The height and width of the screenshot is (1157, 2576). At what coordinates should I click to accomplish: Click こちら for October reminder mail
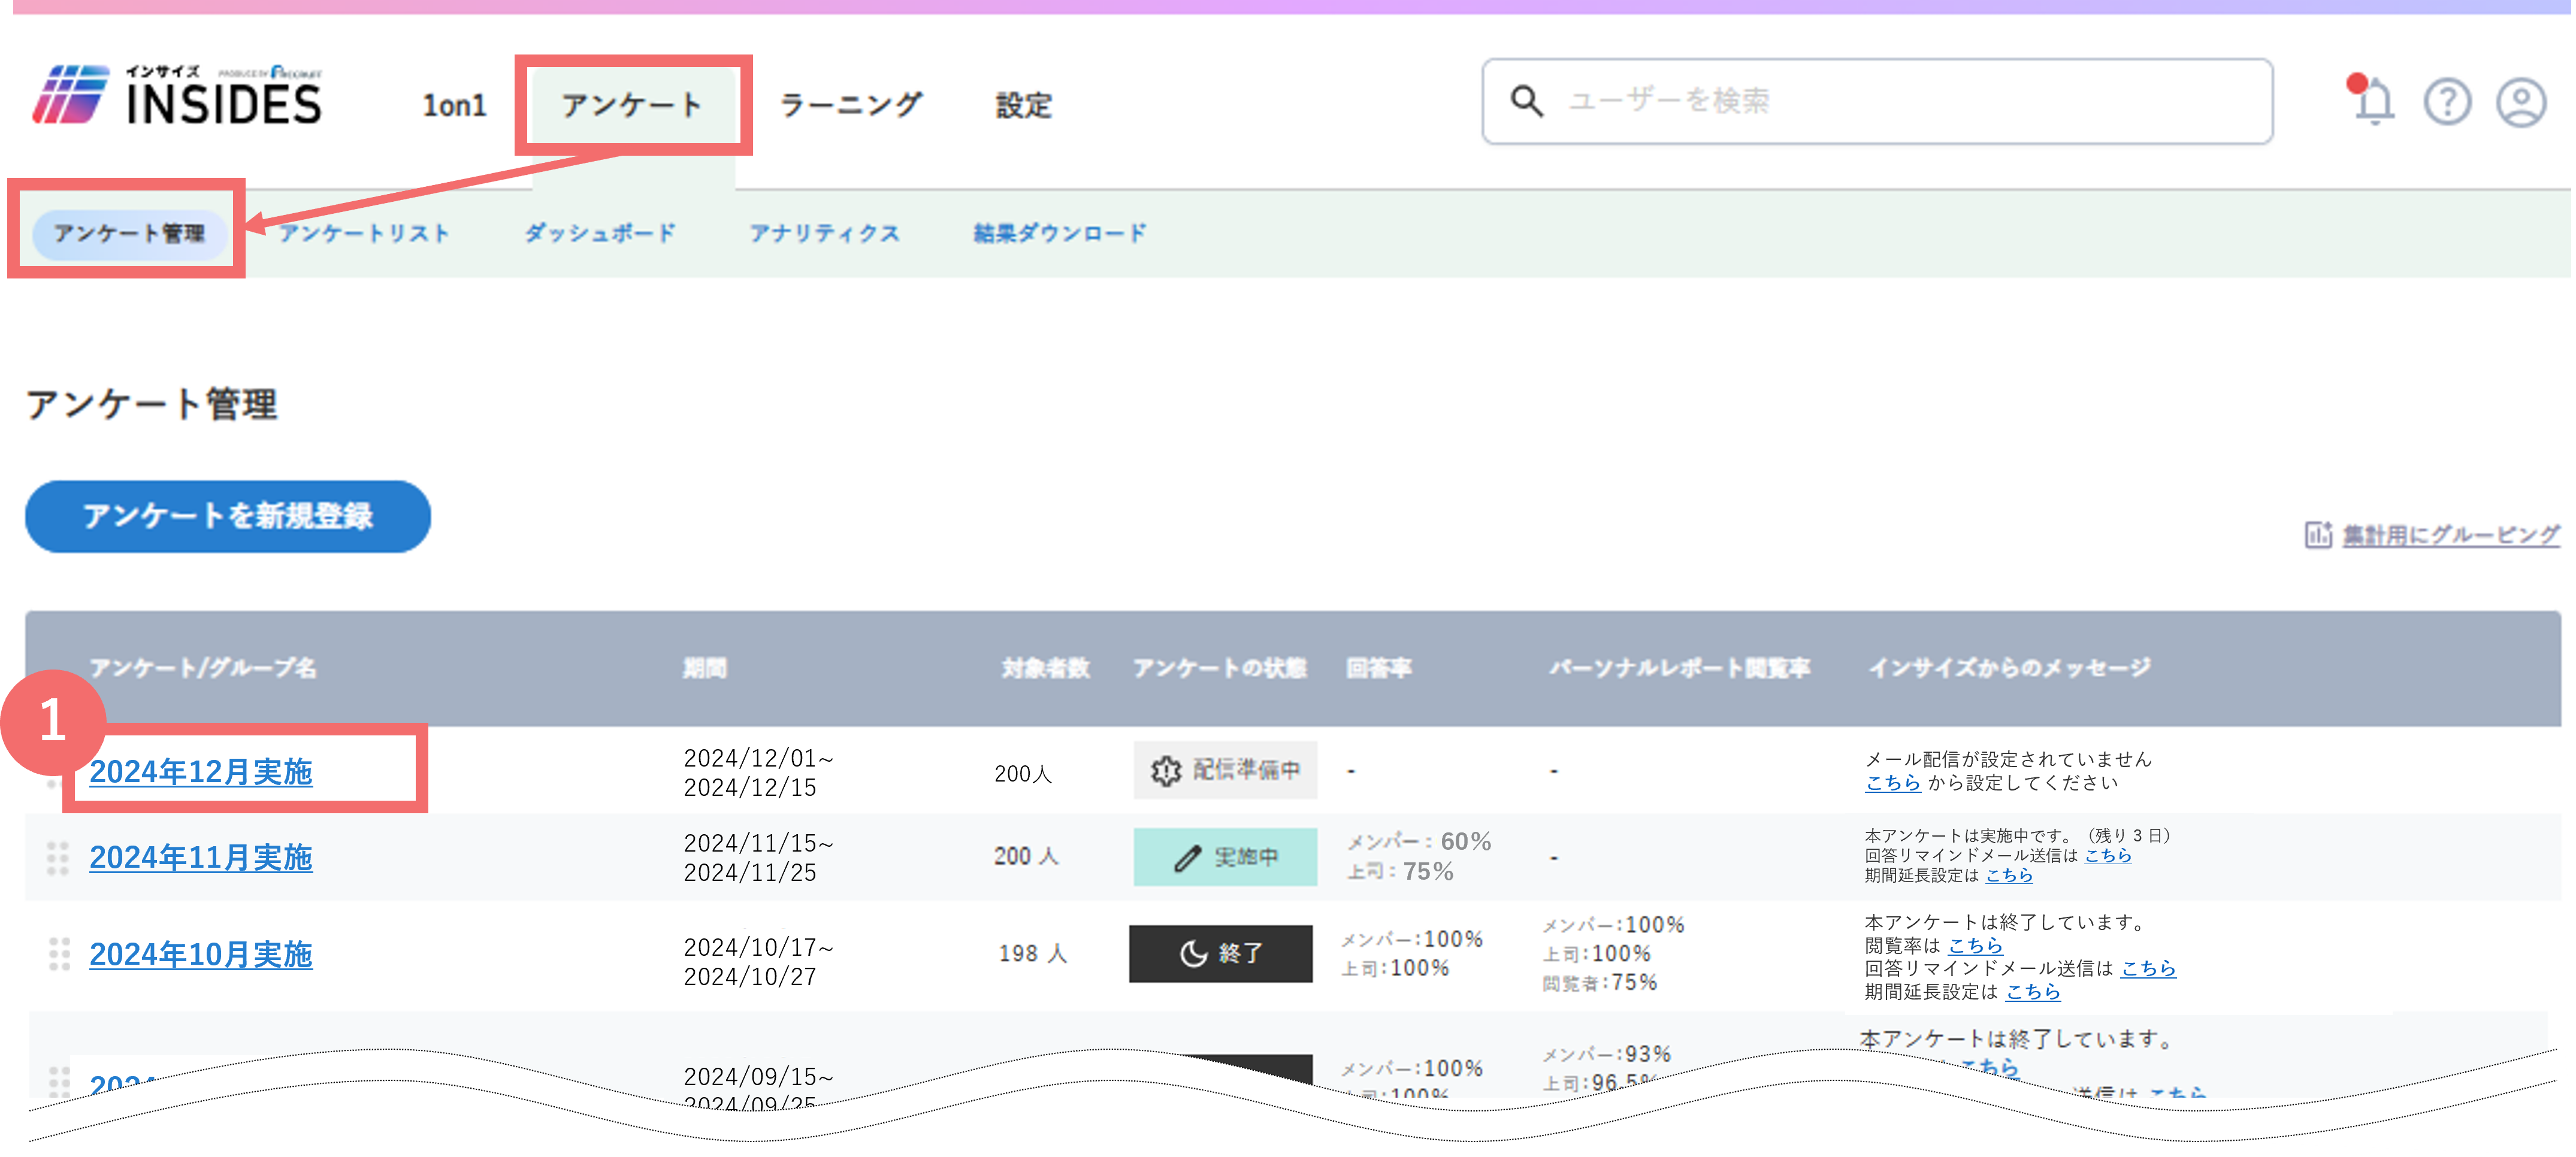2148,969
